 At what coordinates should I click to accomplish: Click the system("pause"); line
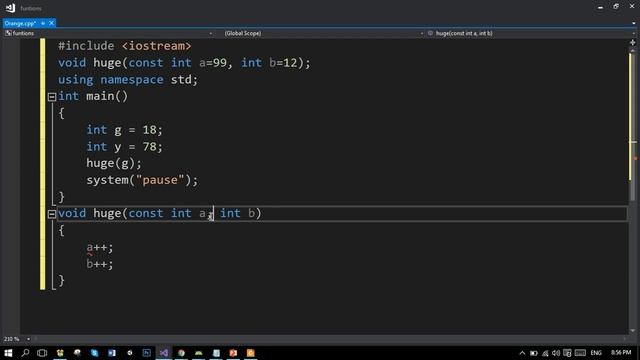pos(142,180)
